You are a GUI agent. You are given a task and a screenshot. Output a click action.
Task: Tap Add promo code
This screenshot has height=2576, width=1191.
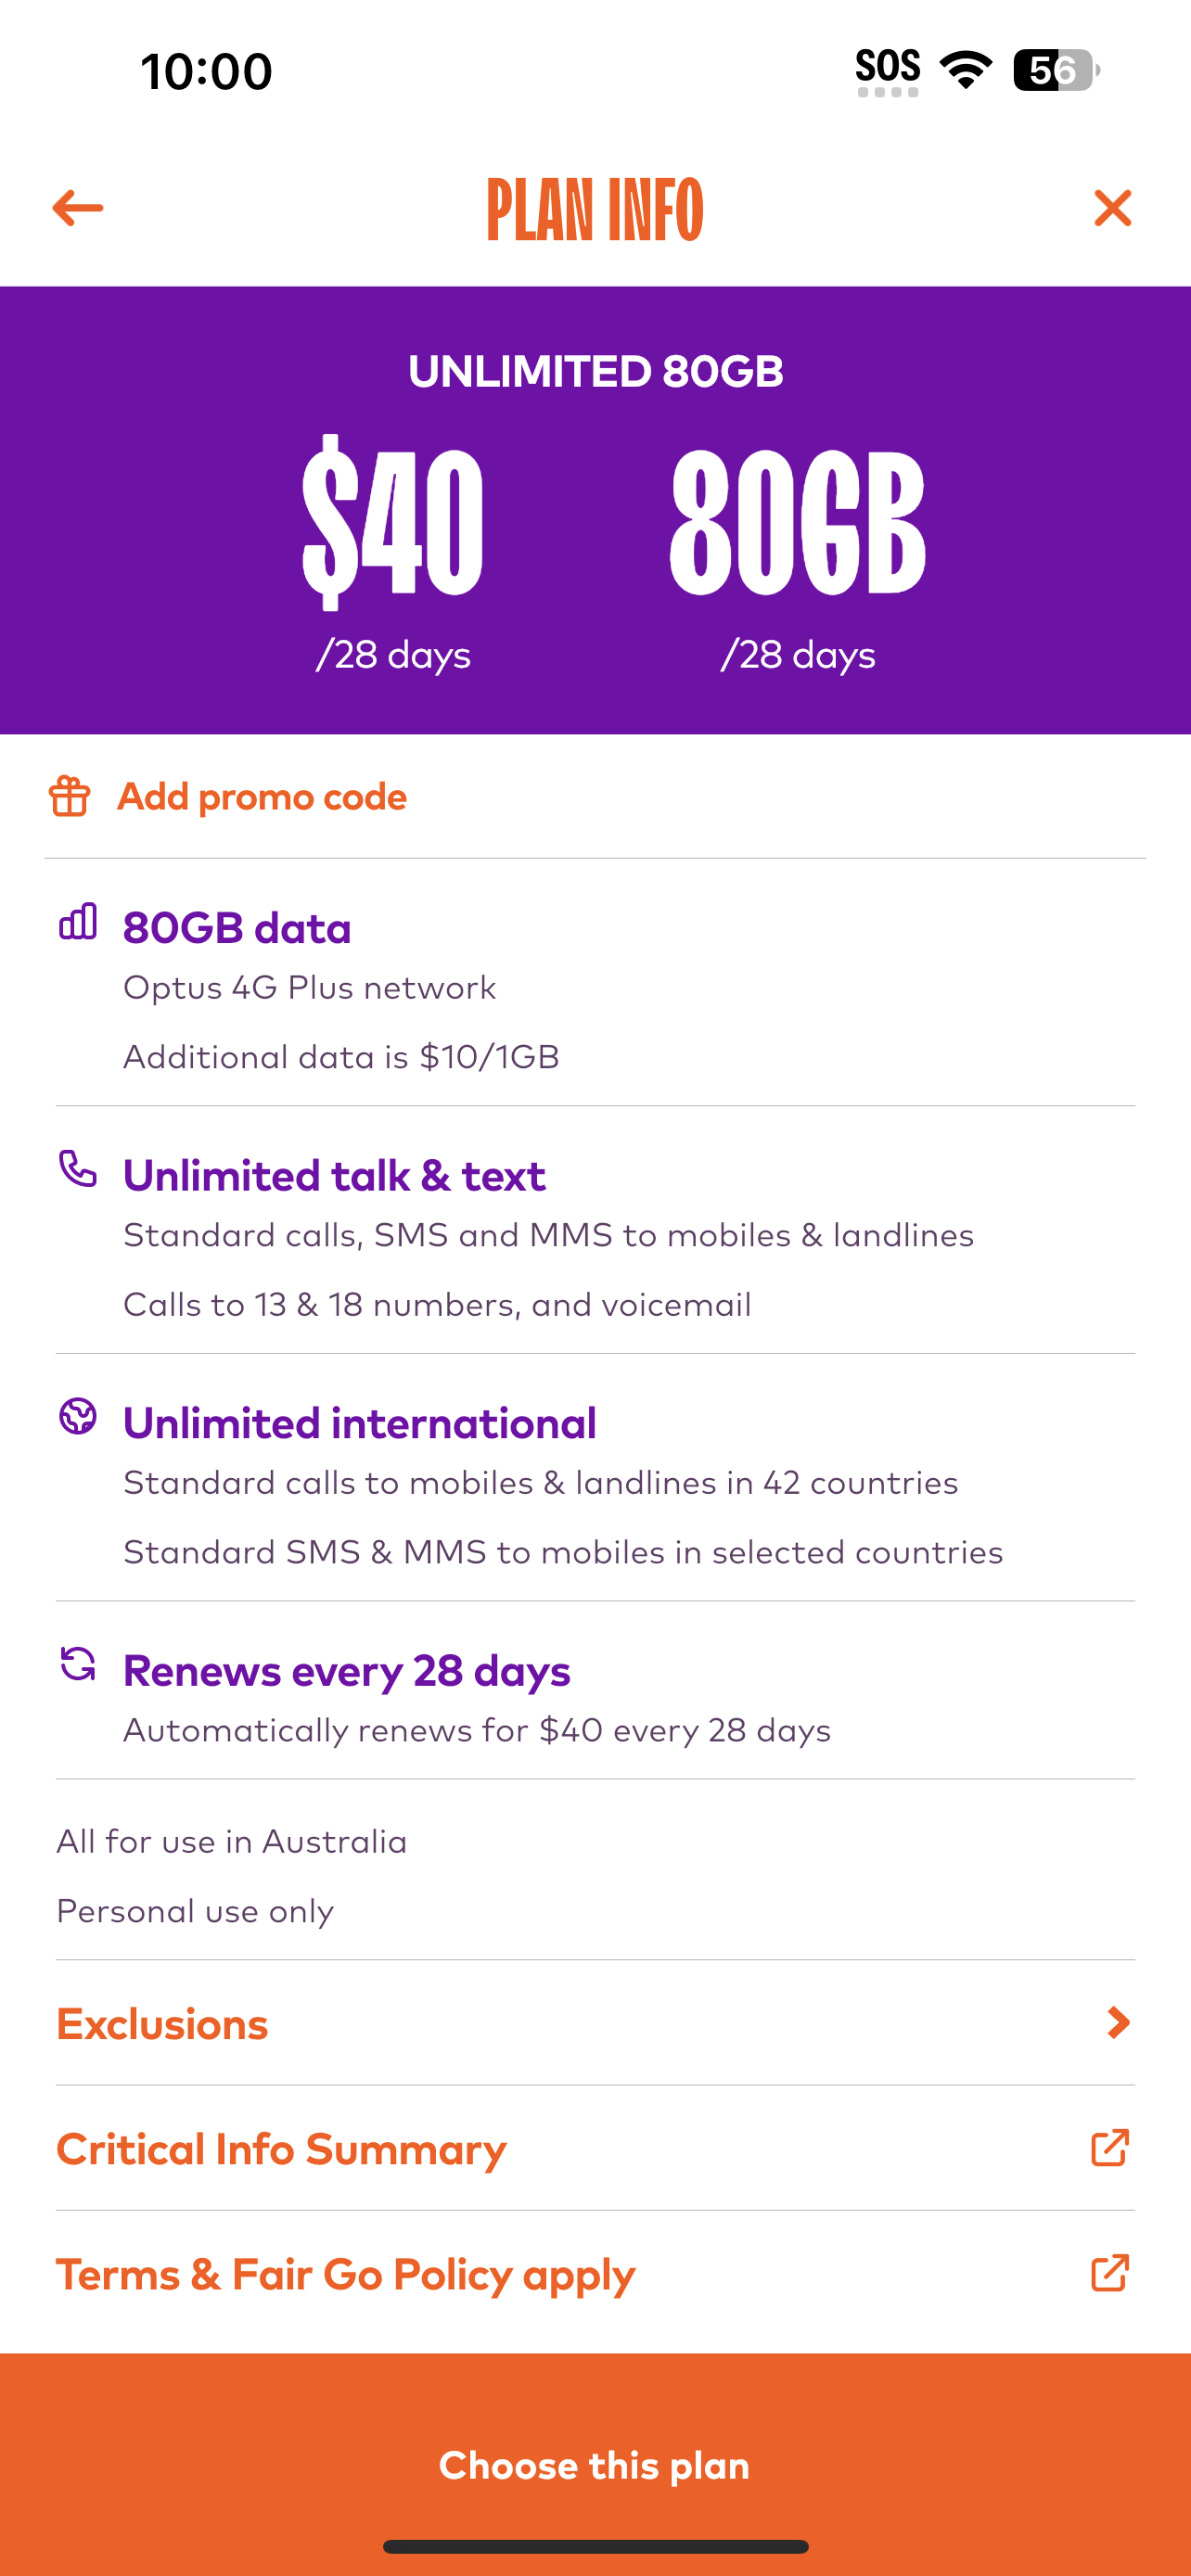click(x=262, y=797)
